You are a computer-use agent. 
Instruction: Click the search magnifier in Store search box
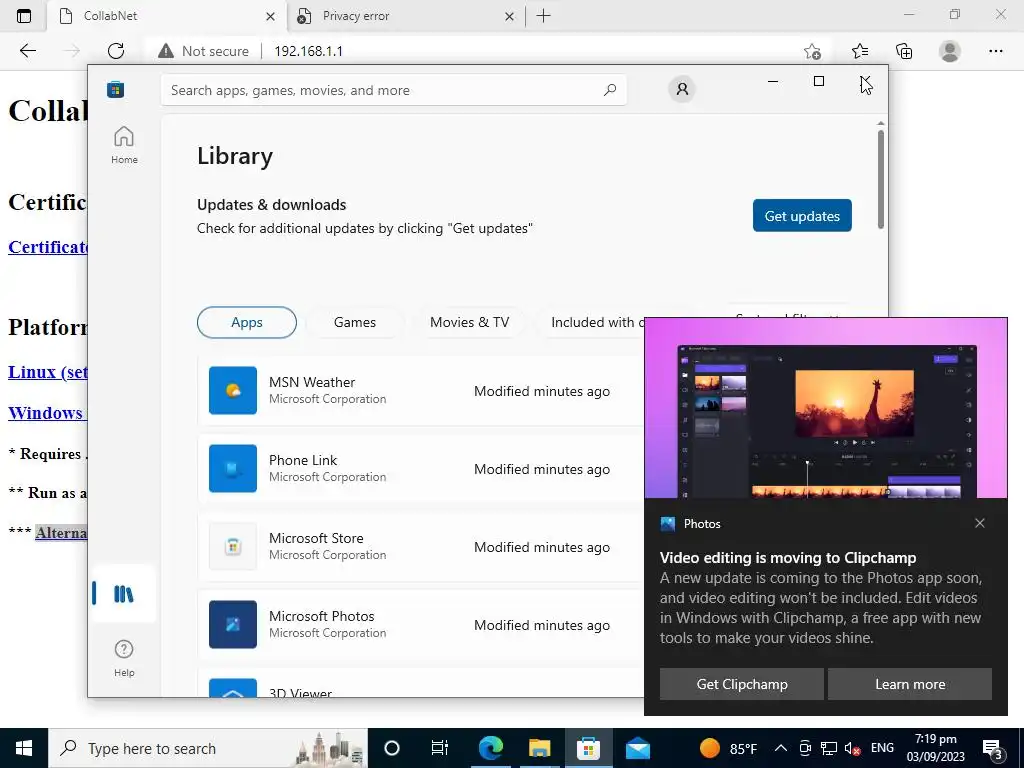coord(610,90)
